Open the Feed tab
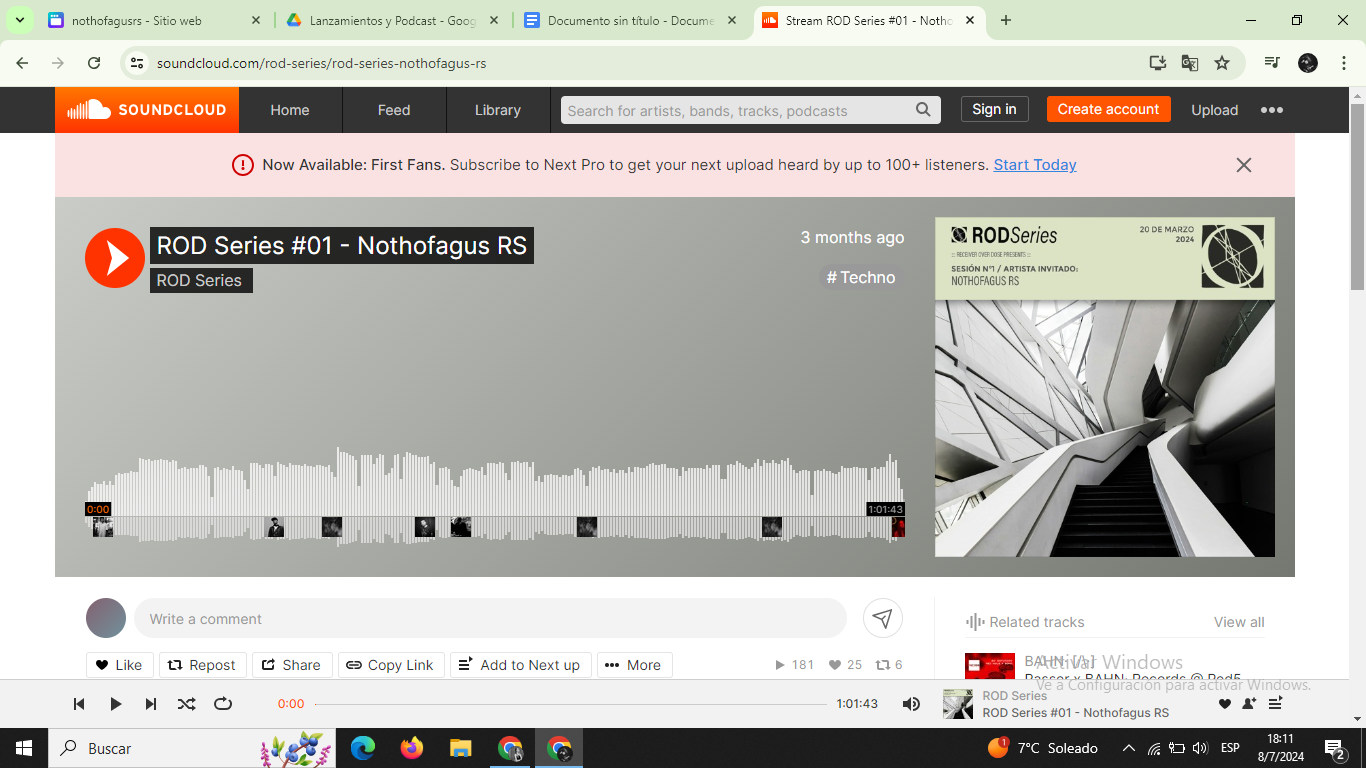The width and height of the screenshot is (1366, 768). [x=394, y=110]
